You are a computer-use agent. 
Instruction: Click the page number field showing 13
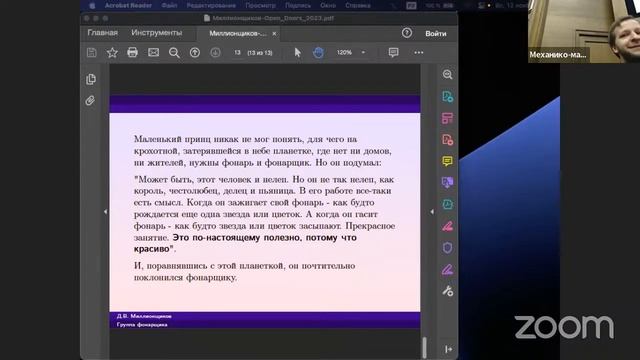pos(237,53)
